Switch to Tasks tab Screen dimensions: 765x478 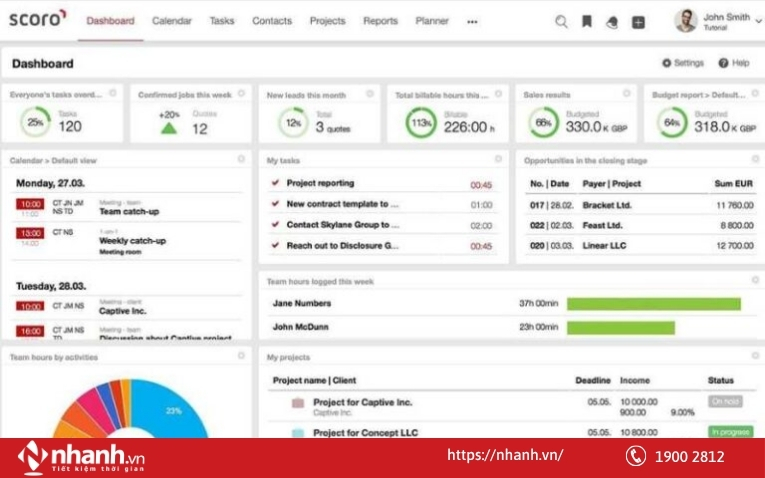[222, 21]
